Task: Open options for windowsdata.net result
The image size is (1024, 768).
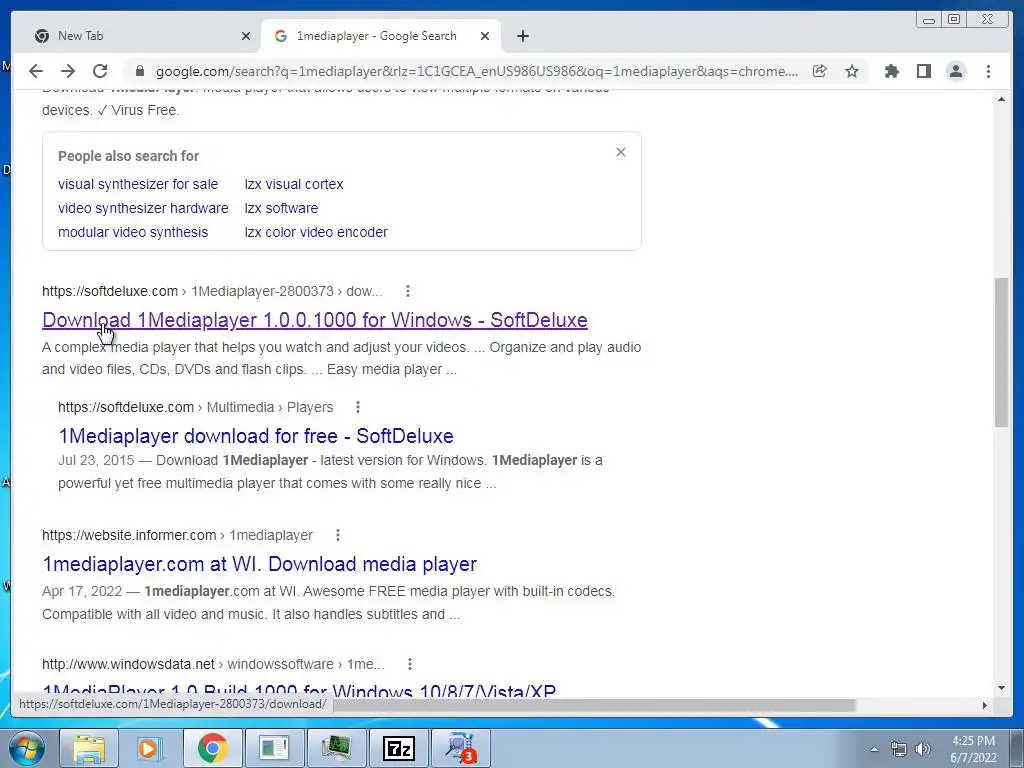Action: 409,664
